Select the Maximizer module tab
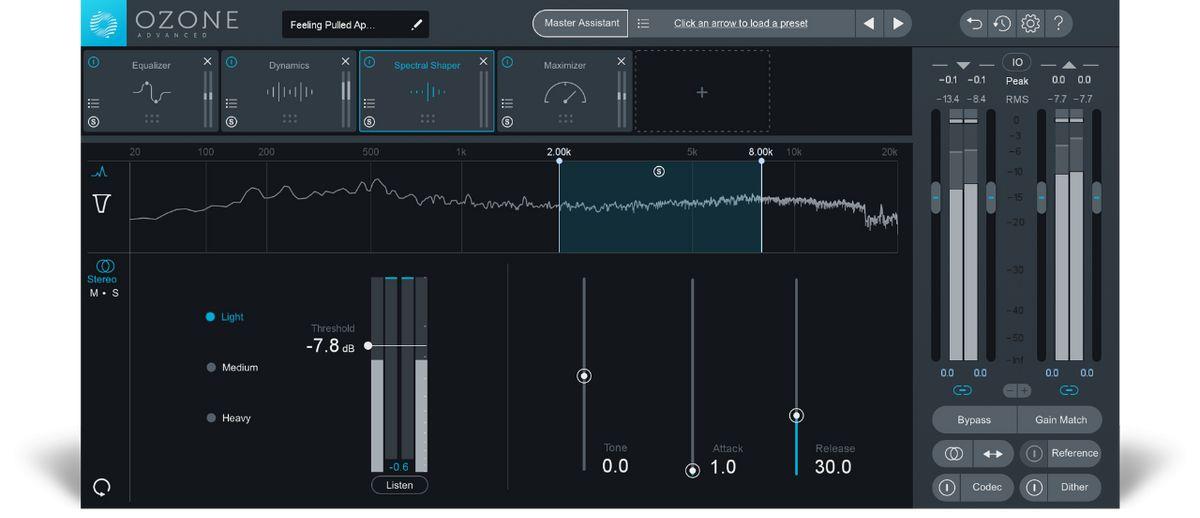 click(565, 91)
